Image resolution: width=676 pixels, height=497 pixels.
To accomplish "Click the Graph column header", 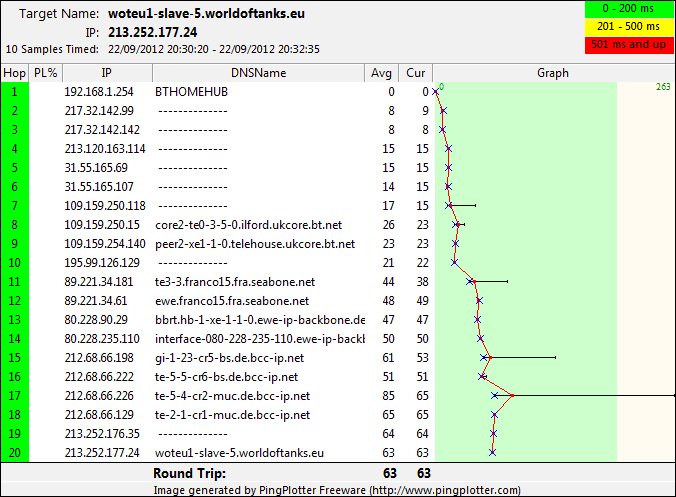I will point(553,73).
